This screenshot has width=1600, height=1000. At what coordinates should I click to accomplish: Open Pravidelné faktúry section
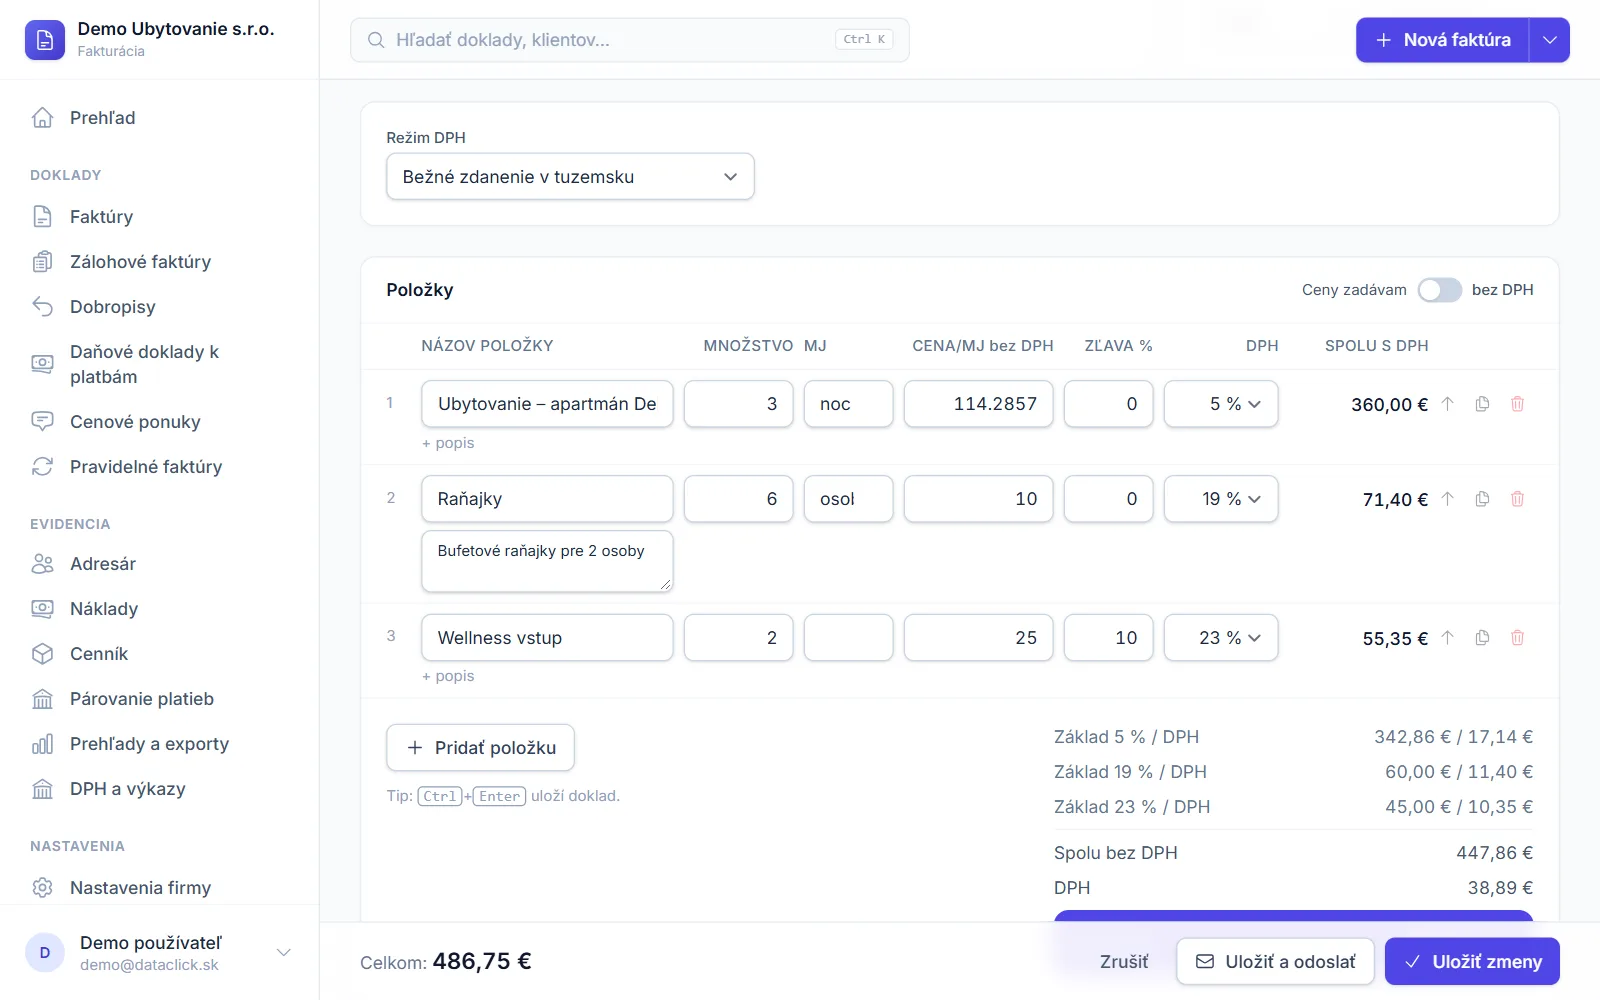pos(160,467)
